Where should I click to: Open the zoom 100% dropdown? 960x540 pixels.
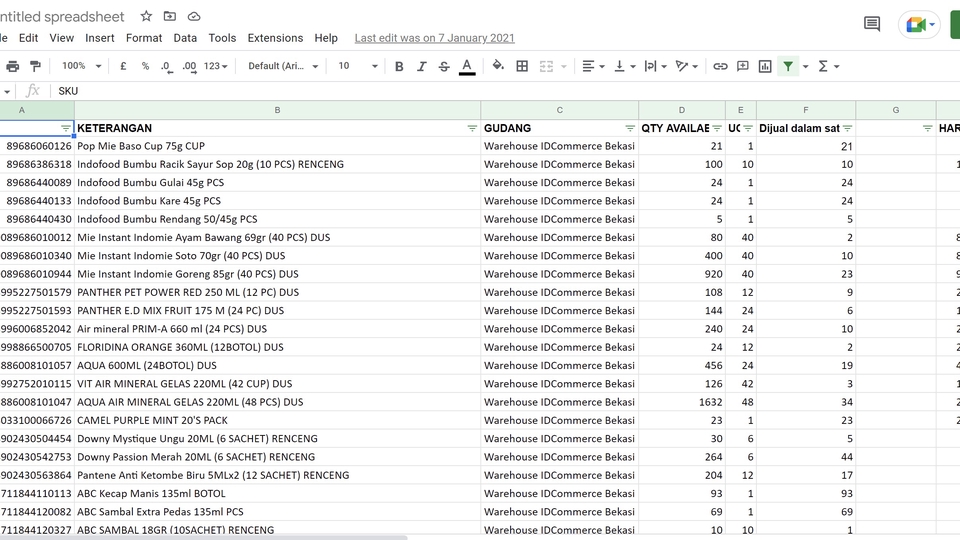tap(81, 66)
